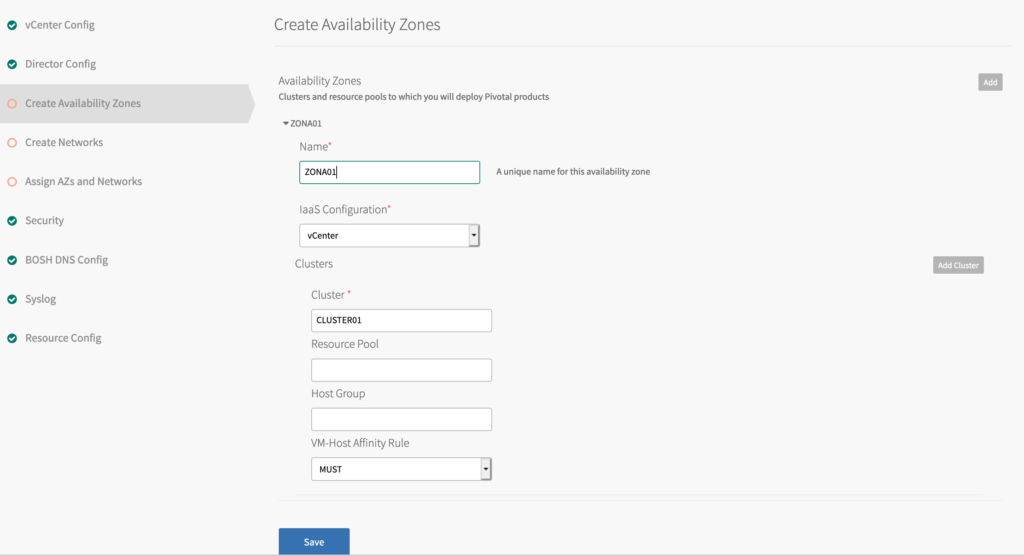Viewport: 1024px width, 556px height.
Task: Click the Security green check icon
Action: 12,221
